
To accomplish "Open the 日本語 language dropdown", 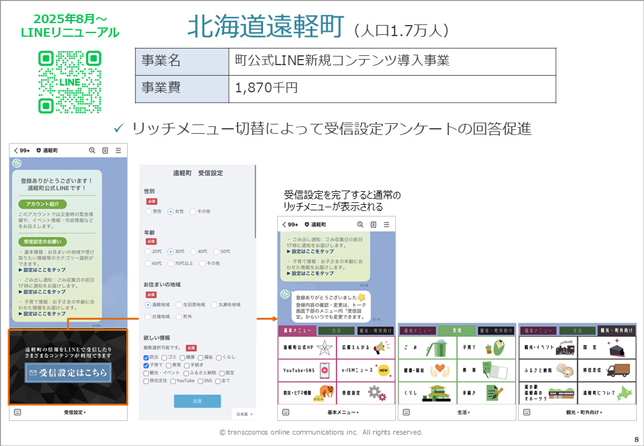I will coord(244,414).
